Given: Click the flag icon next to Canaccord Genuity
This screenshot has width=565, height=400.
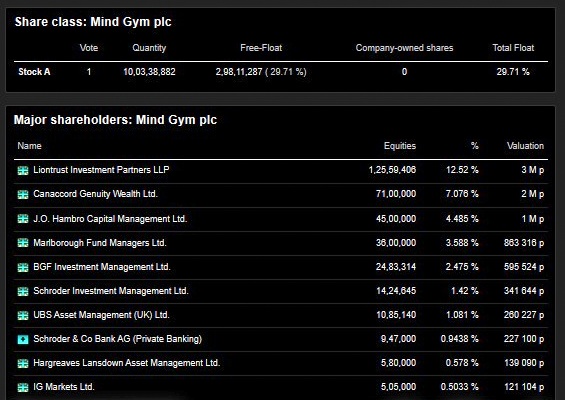Looking at the screenshot, I should tap(23, 195).
